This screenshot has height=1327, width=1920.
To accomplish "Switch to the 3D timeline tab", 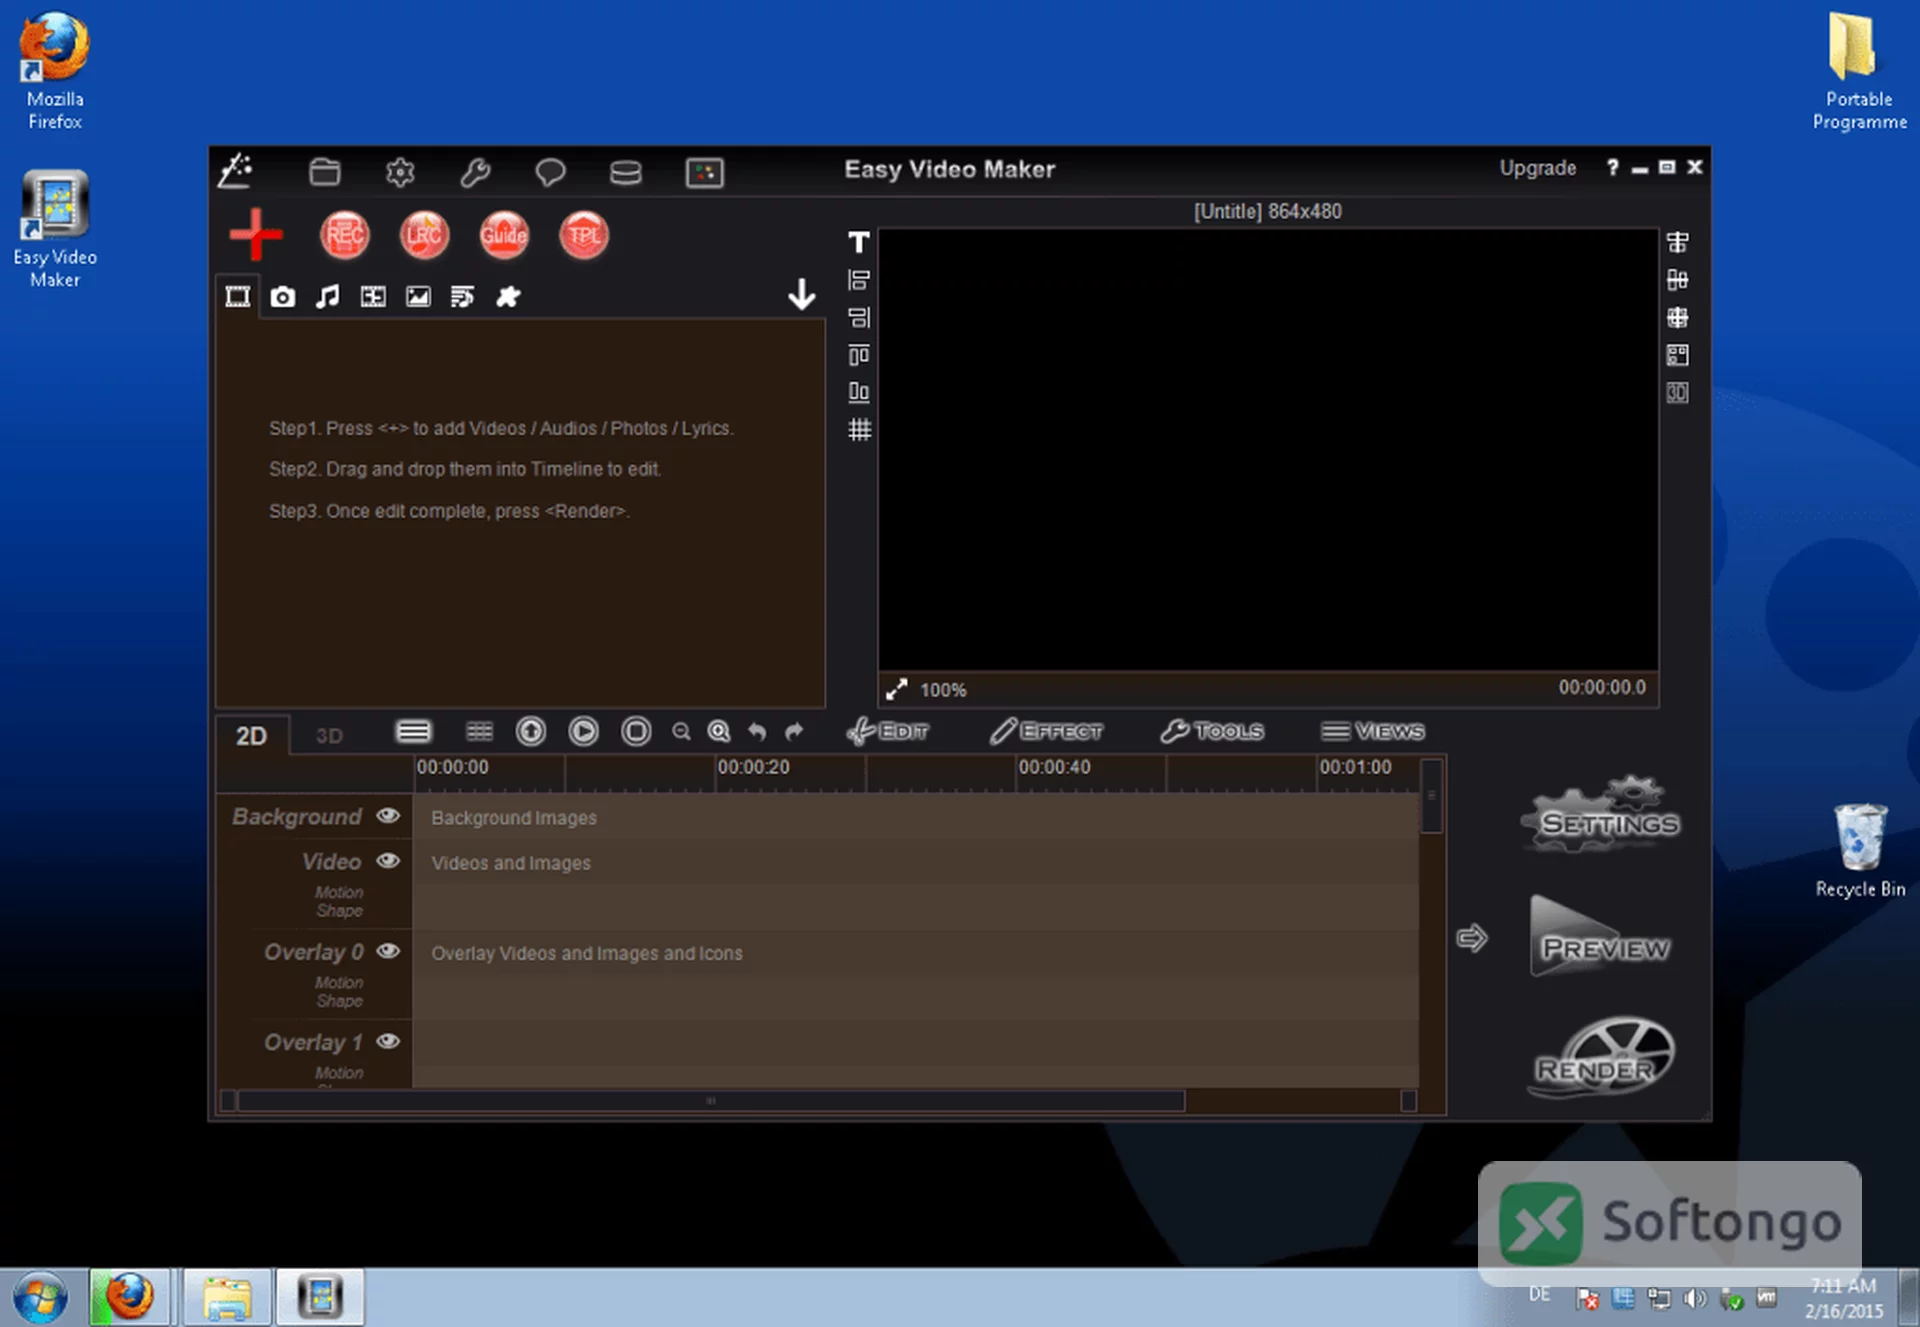I will 329,736.
